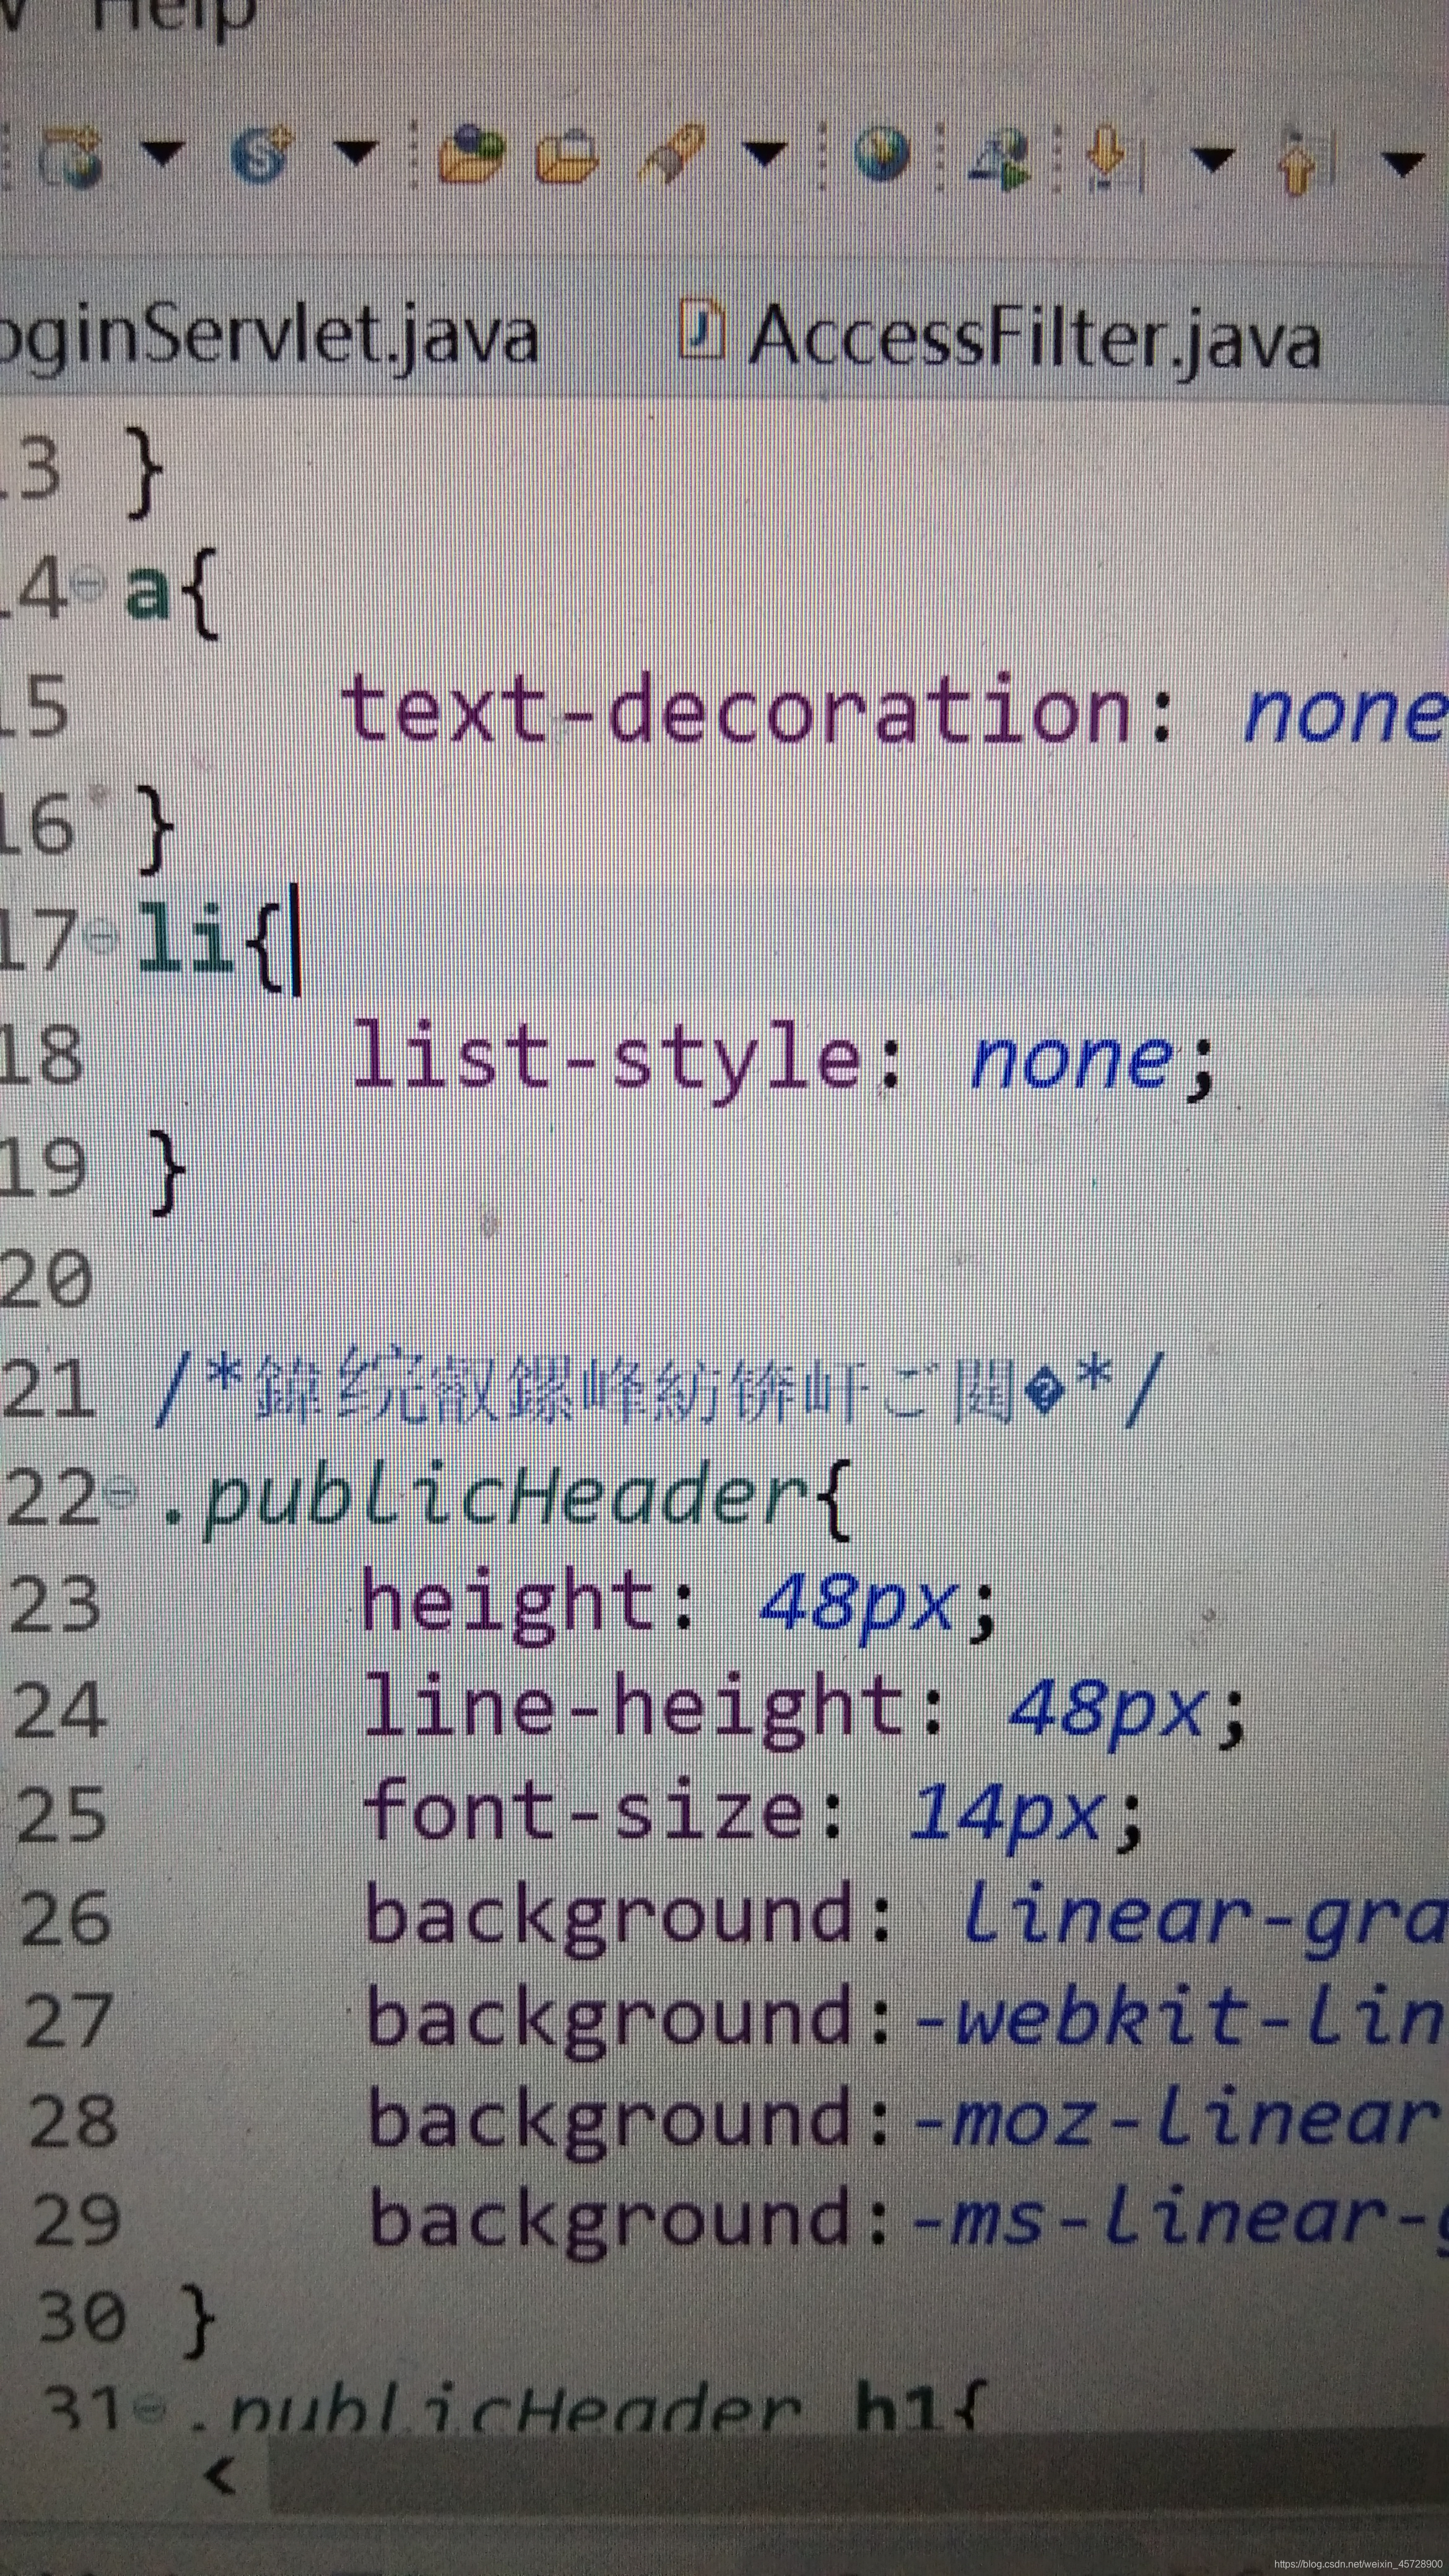1449x2576 pixels.
Task: Open the Previous Annotation dropdown arrow
Action: 1402,163
